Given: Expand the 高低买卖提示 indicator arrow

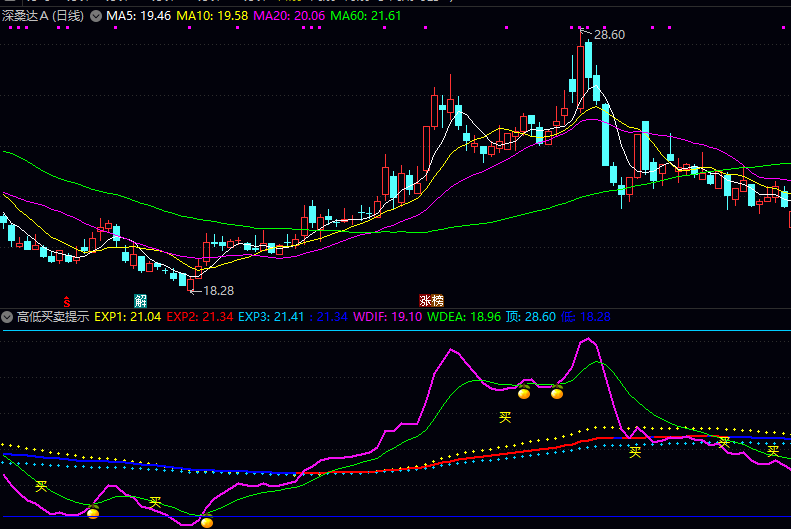Looking at the screenshot, I should pyautogui.click(x=8, y=317).
